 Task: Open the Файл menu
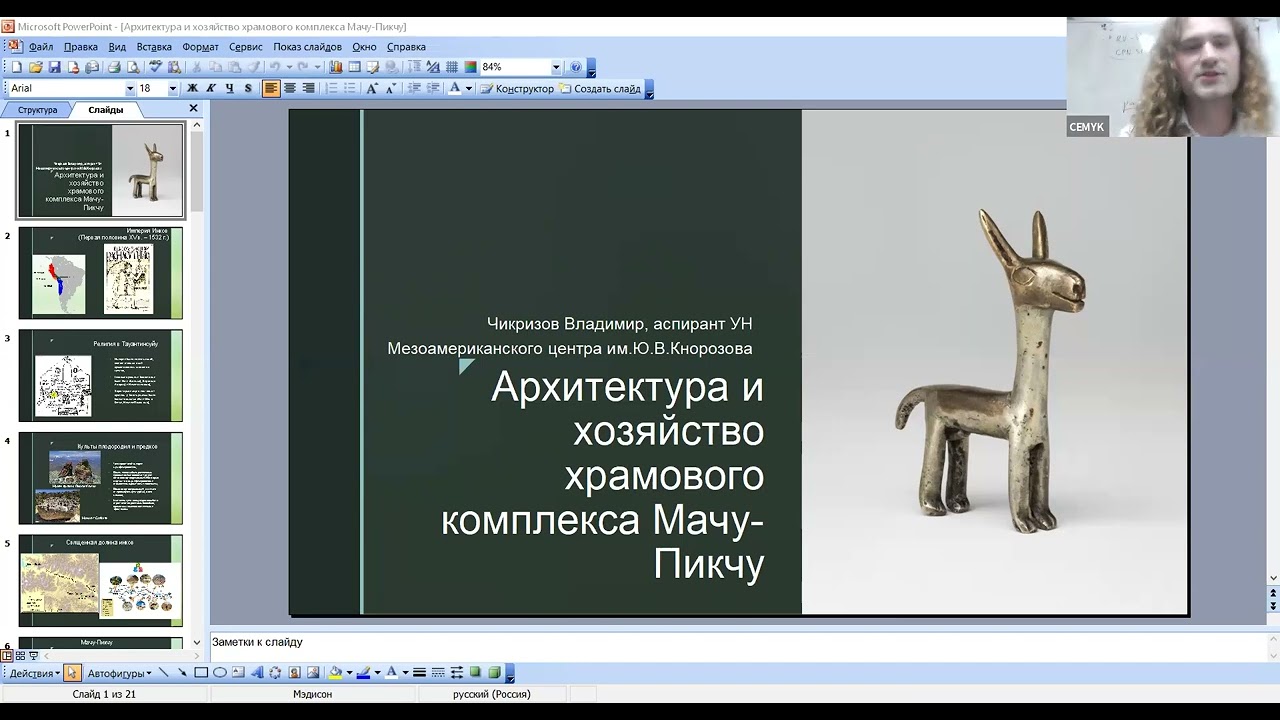[x=41, y=47]
